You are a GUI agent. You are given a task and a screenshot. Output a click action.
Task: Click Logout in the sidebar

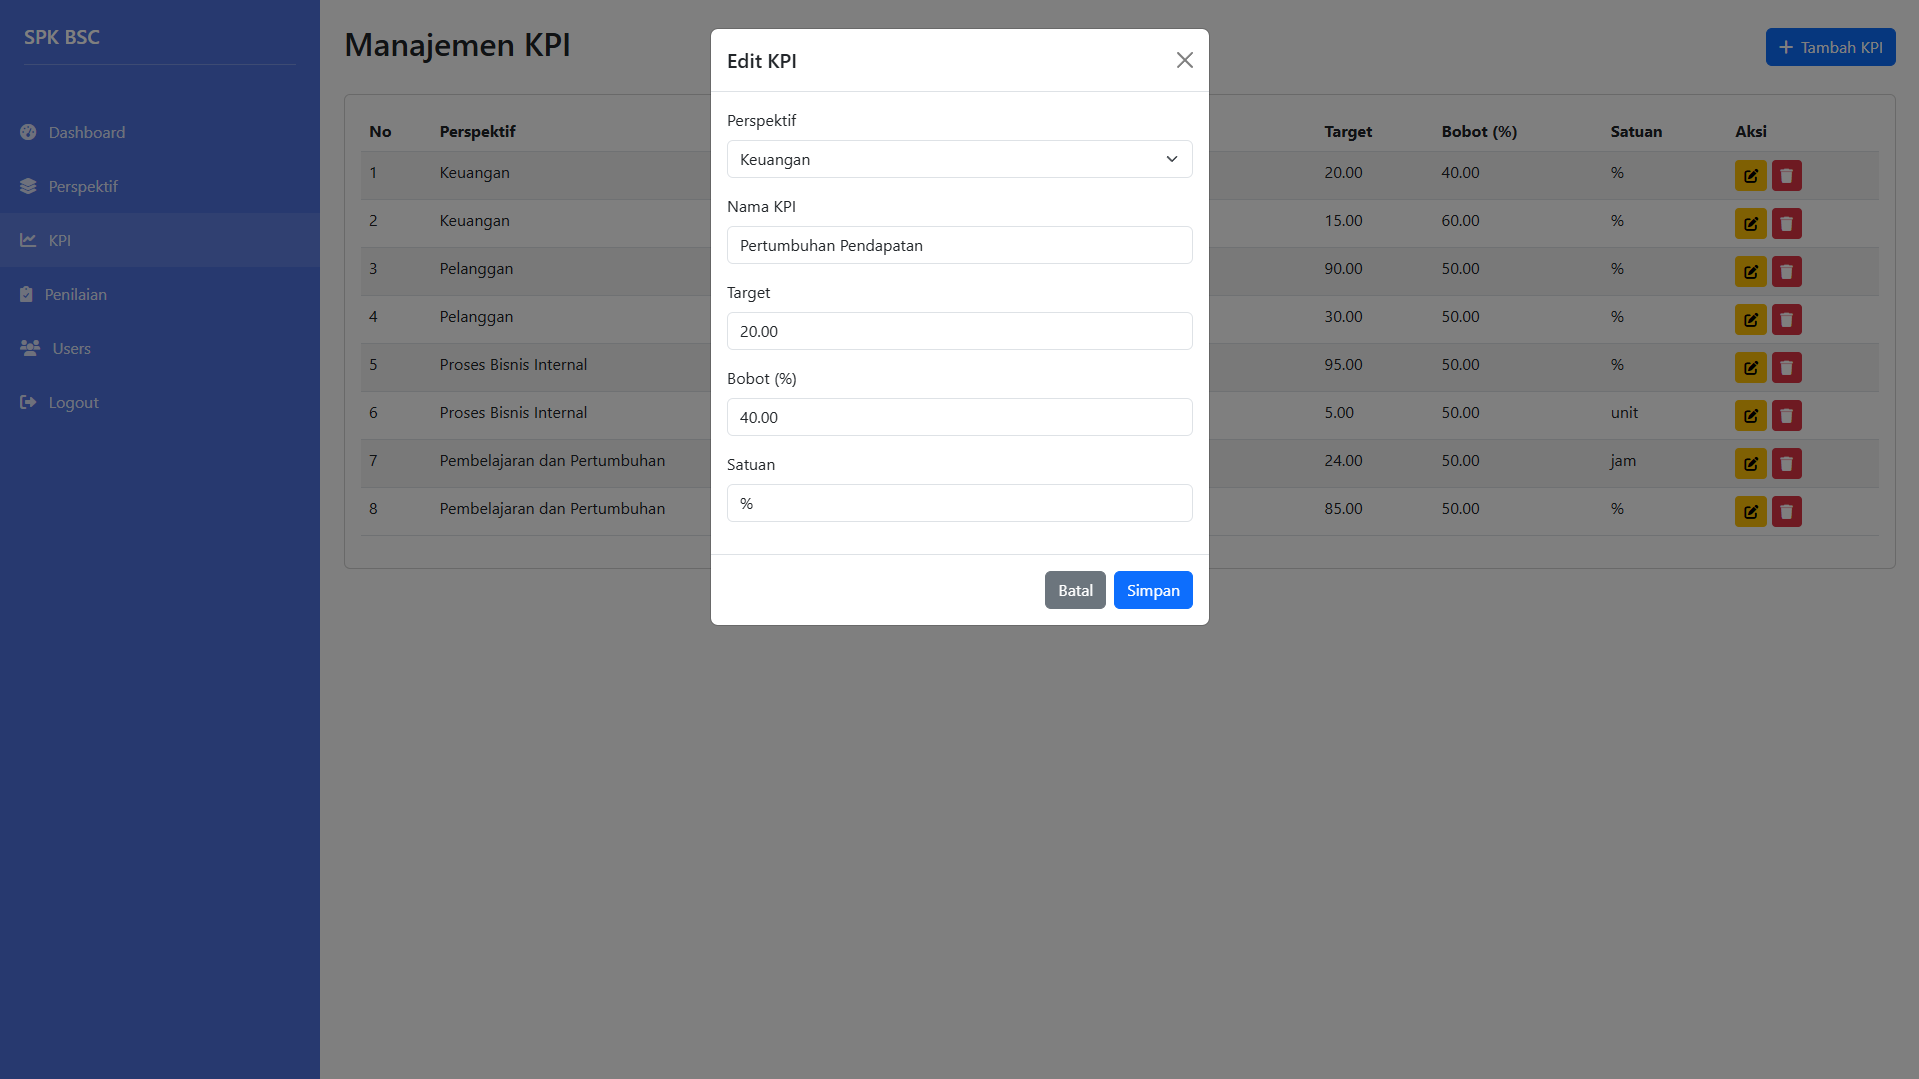[160, 402]
